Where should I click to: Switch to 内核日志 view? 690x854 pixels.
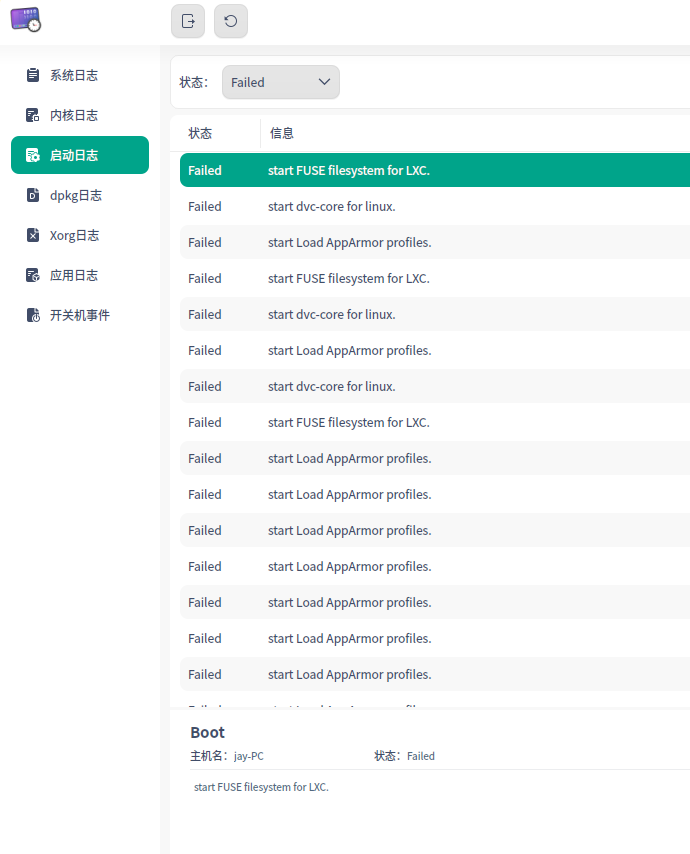tap(80, 115)
